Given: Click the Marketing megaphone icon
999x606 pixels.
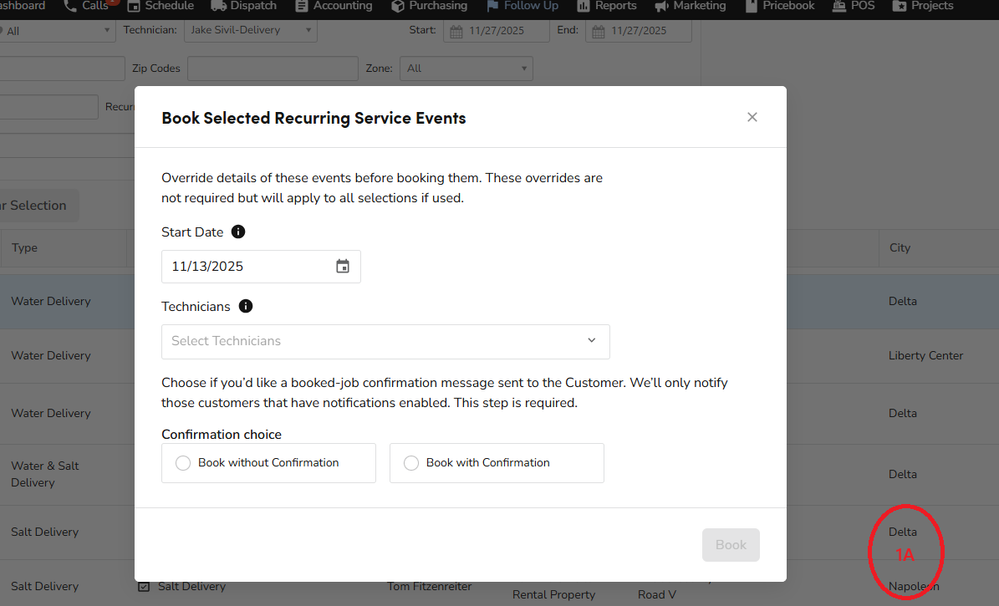Looking at the screenshot, I should click(661, 6).
